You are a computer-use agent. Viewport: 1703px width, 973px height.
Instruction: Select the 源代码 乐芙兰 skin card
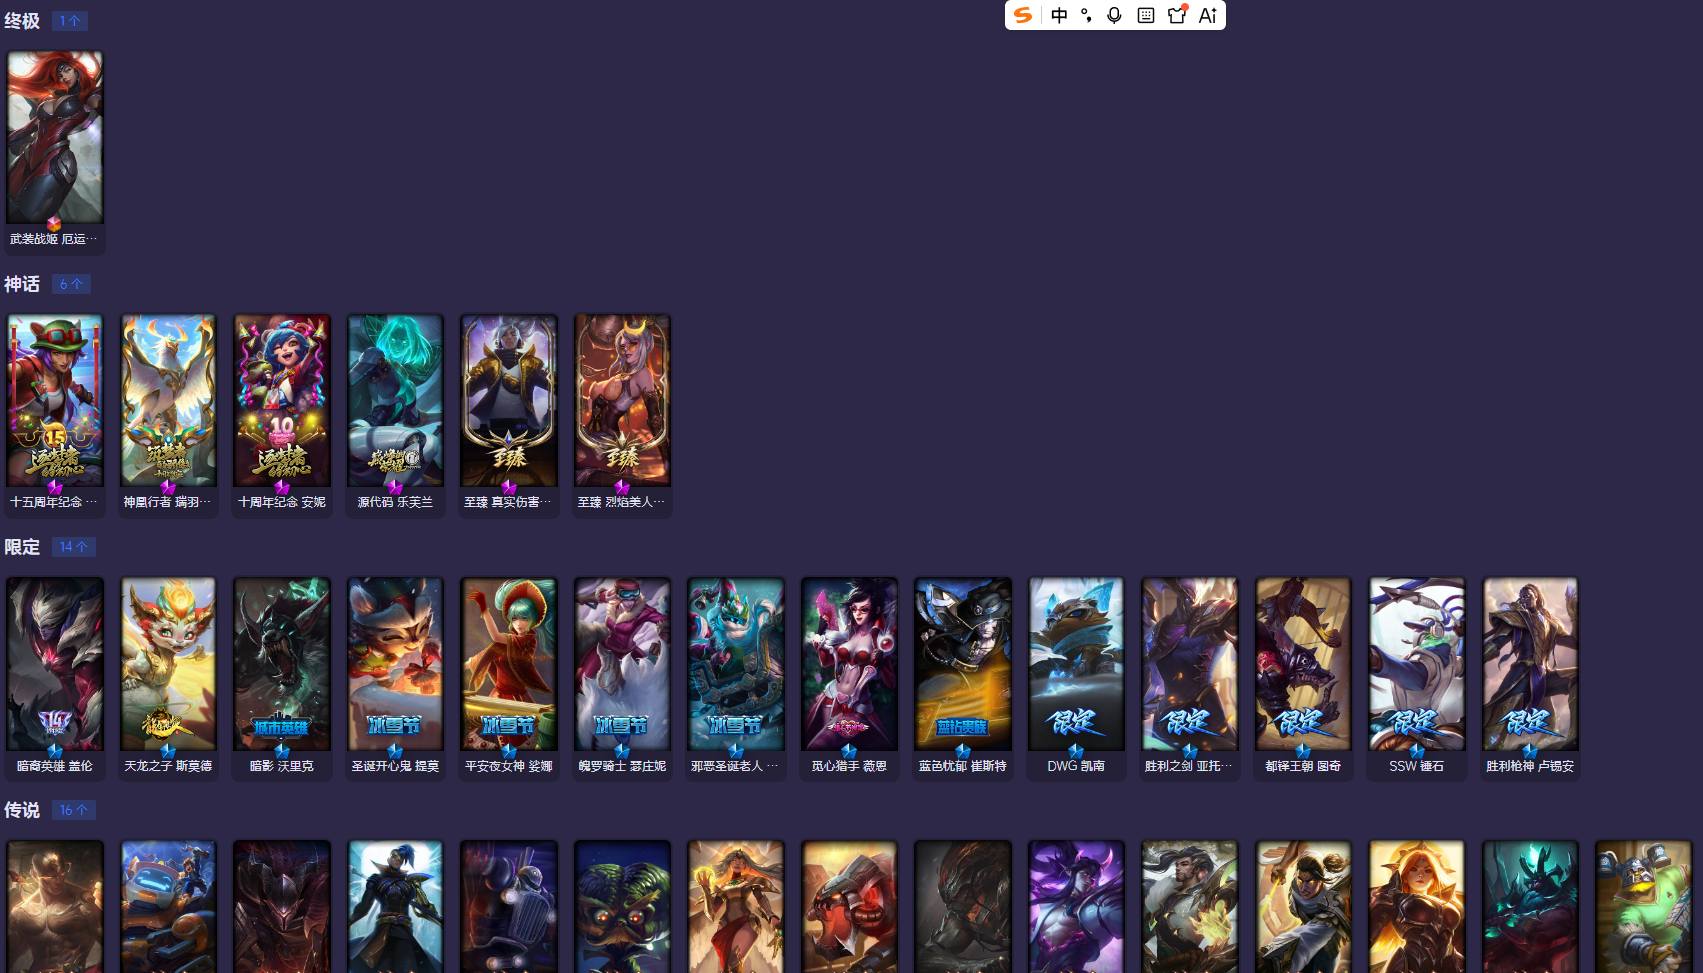coord(395,414)
